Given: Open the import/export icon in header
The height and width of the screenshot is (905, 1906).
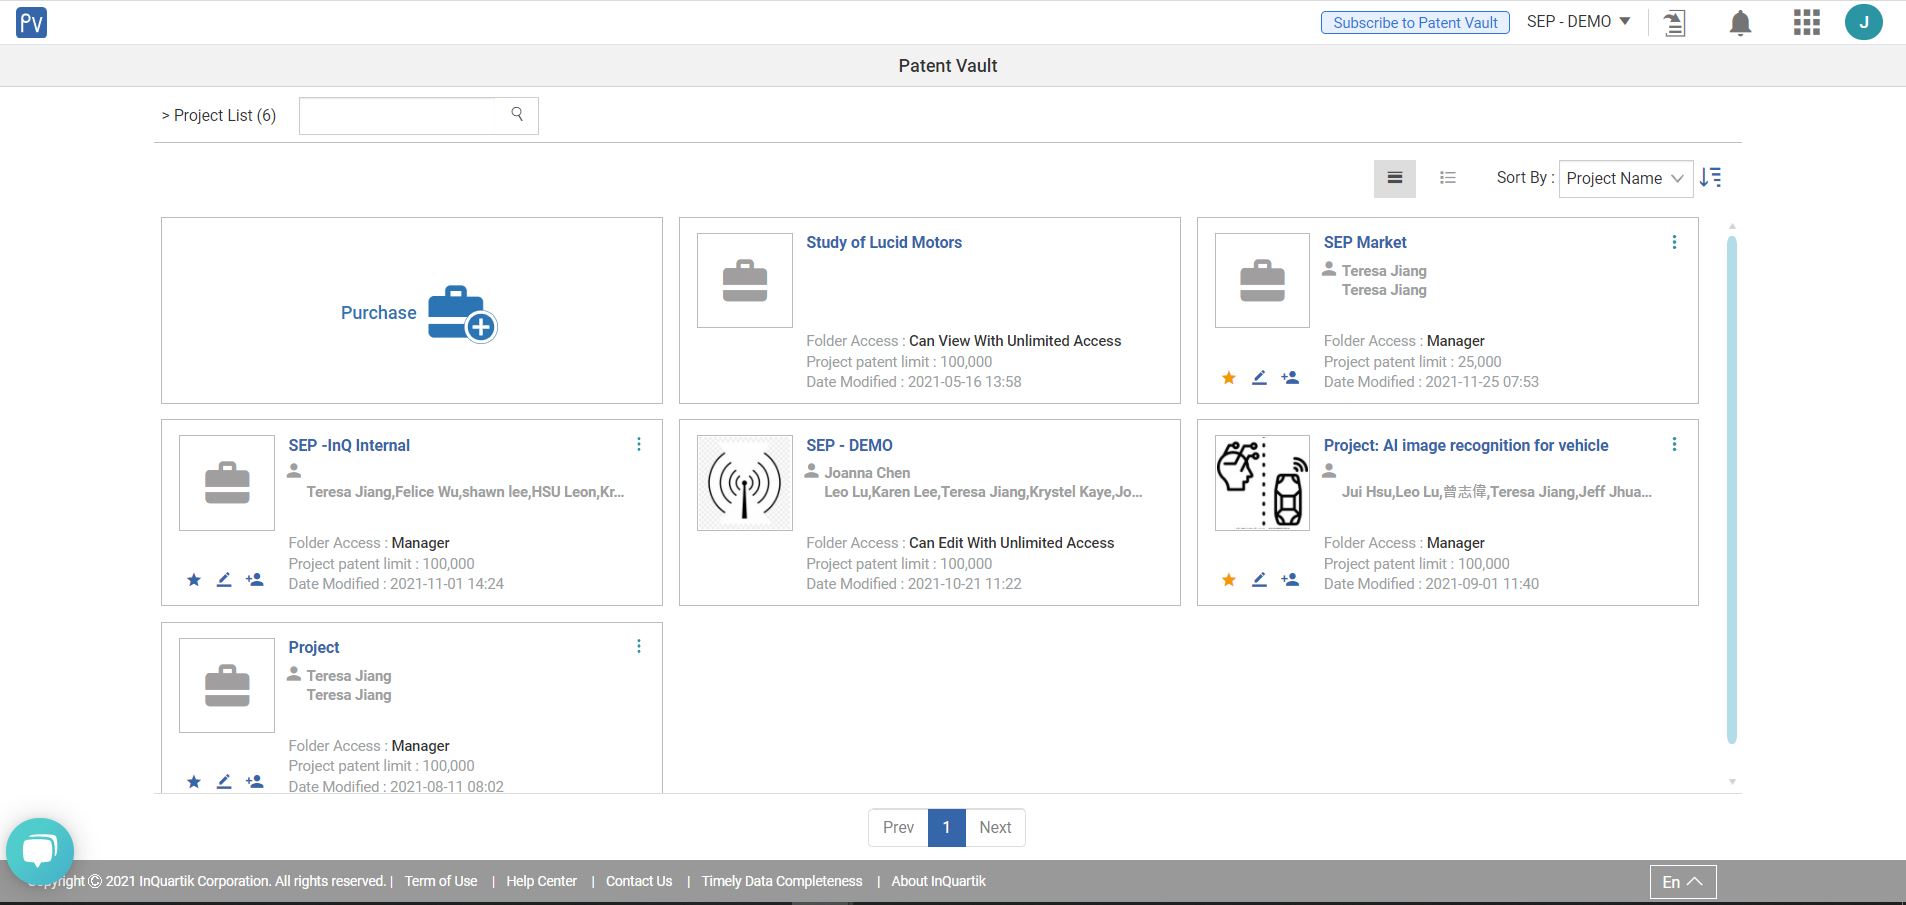Looking at the screenshot, I should coord(1675,23).
